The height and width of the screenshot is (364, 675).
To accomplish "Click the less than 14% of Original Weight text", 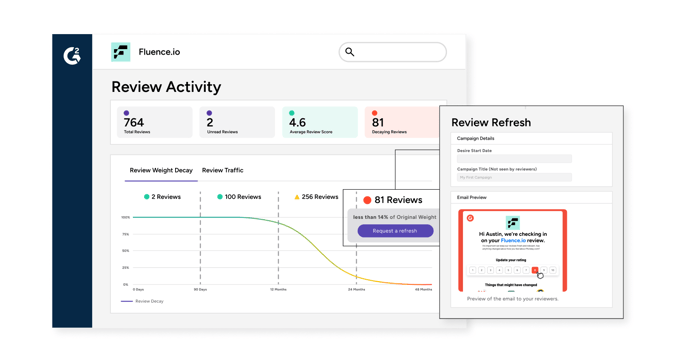I will 394,217.
